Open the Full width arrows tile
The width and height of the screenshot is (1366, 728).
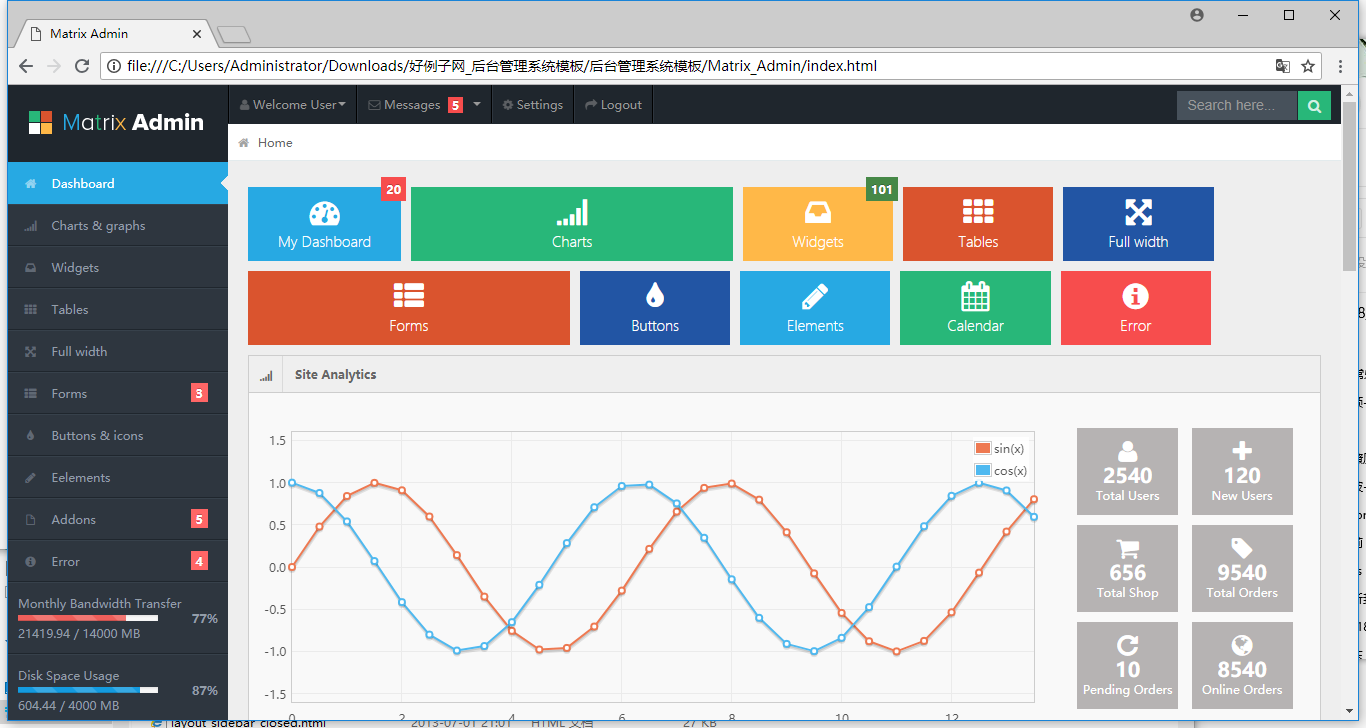click(x=1138, y=224)
